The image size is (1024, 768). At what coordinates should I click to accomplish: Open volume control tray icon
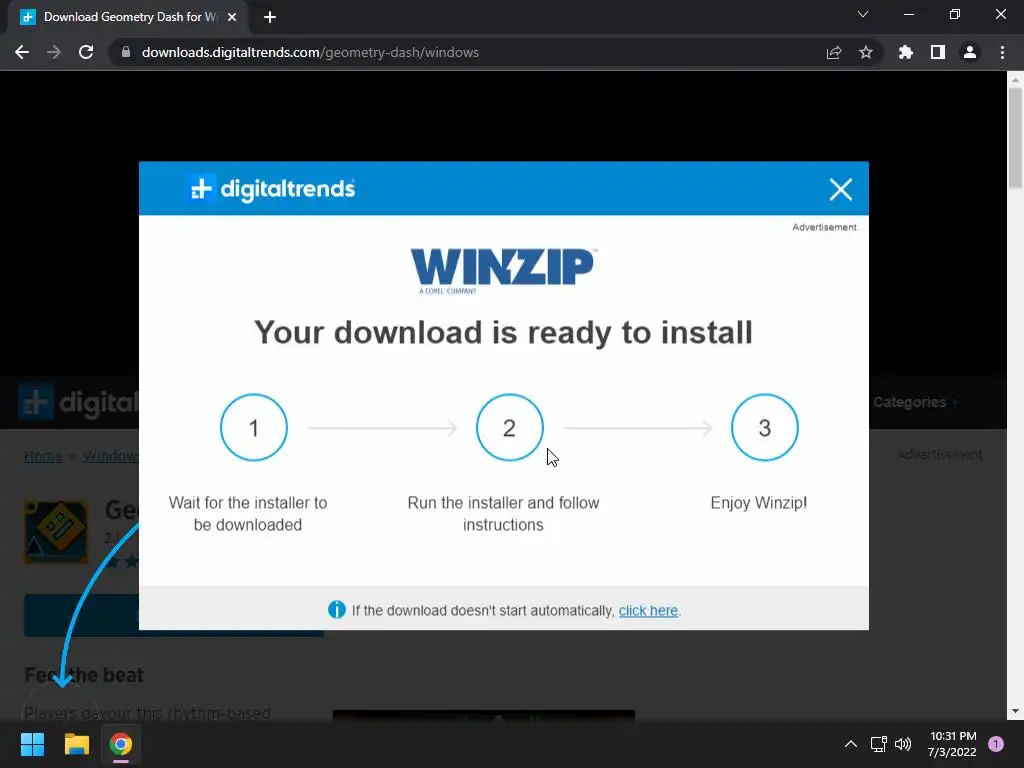coord(903,744)
